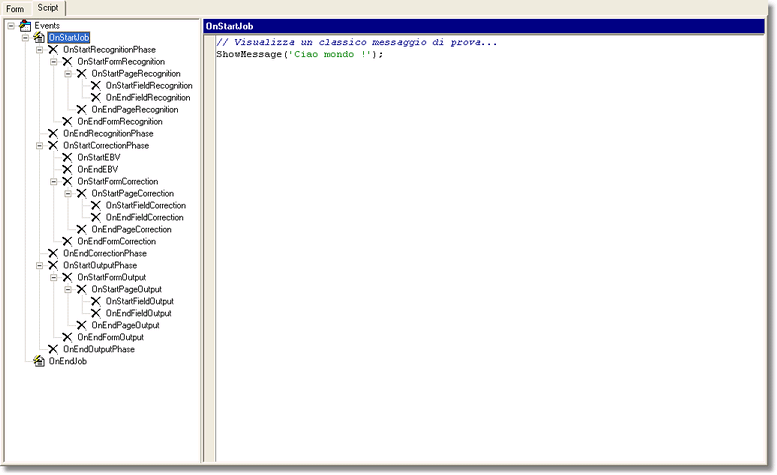Click the X icon beside OnStartFormOutput
Image resolution: width=777 pixels, height=475 pixels.
pos(67,277)
